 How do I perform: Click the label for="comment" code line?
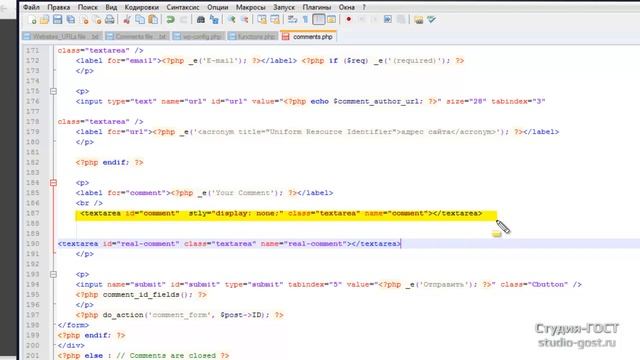click(x=204, y=193)
